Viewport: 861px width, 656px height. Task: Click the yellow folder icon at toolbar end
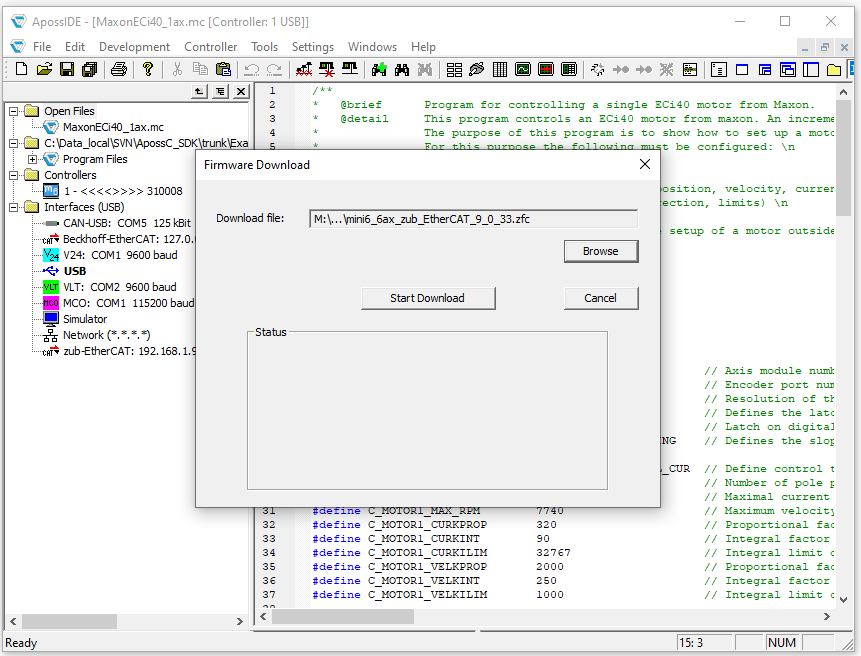point(834,69)
